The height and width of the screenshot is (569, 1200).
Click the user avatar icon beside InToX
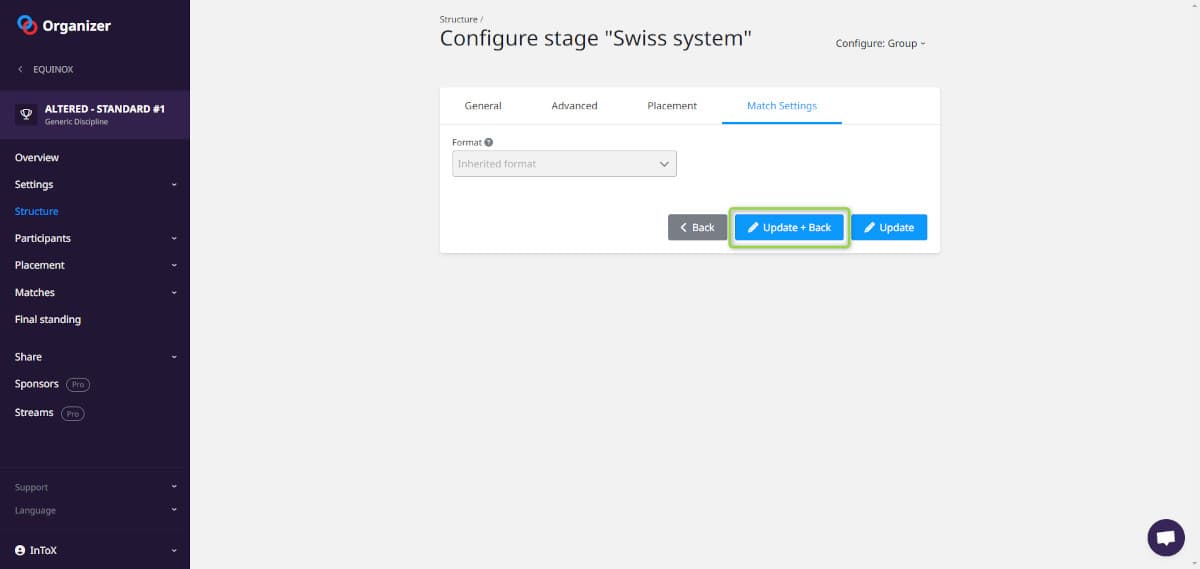coord(20,550)
